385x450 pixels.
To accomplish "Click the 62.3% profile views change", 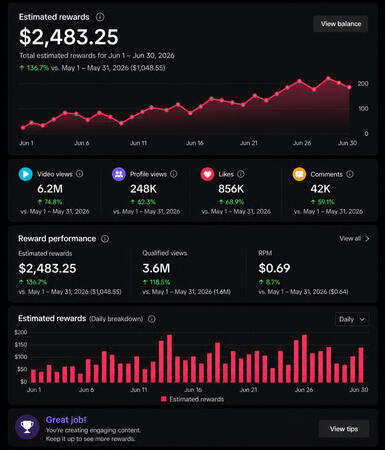I will tap(143, 202).
